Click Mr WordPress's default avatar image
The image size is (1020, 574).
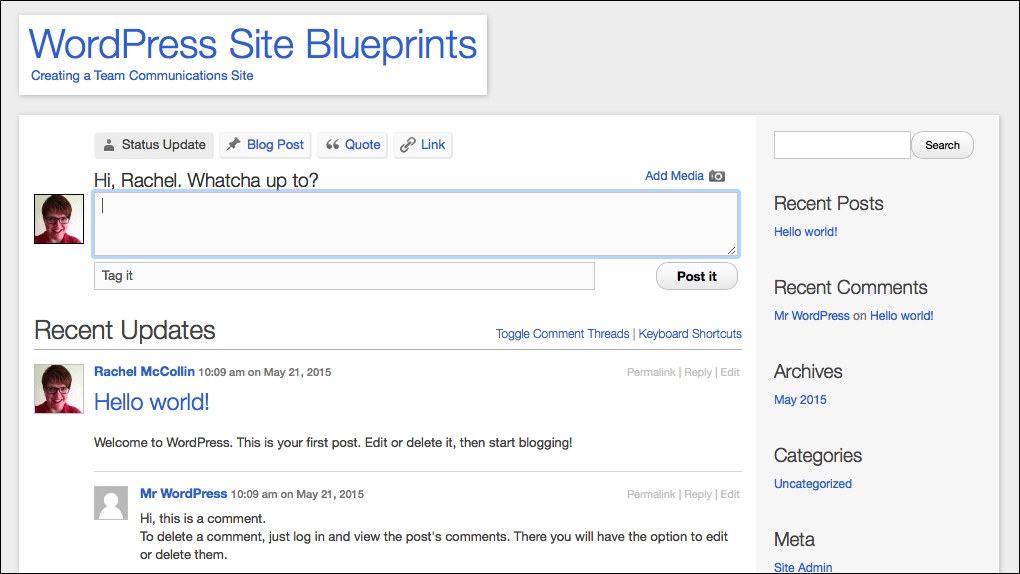111,502
